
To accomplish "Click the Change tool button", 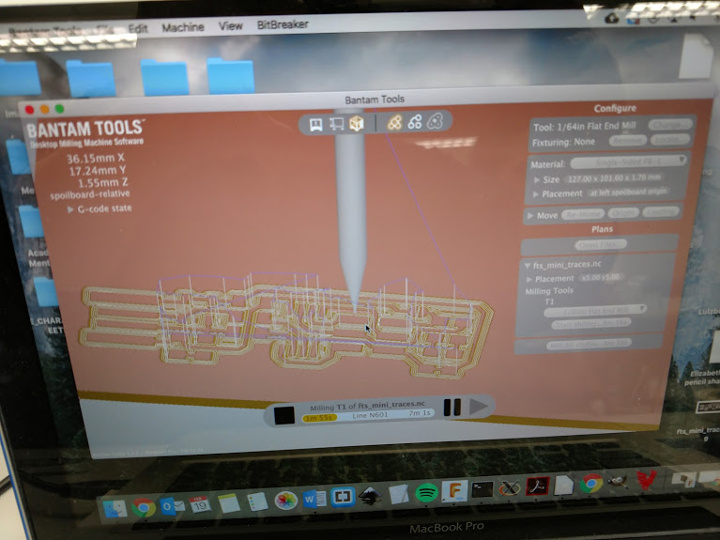I will [x=670, y=124].
